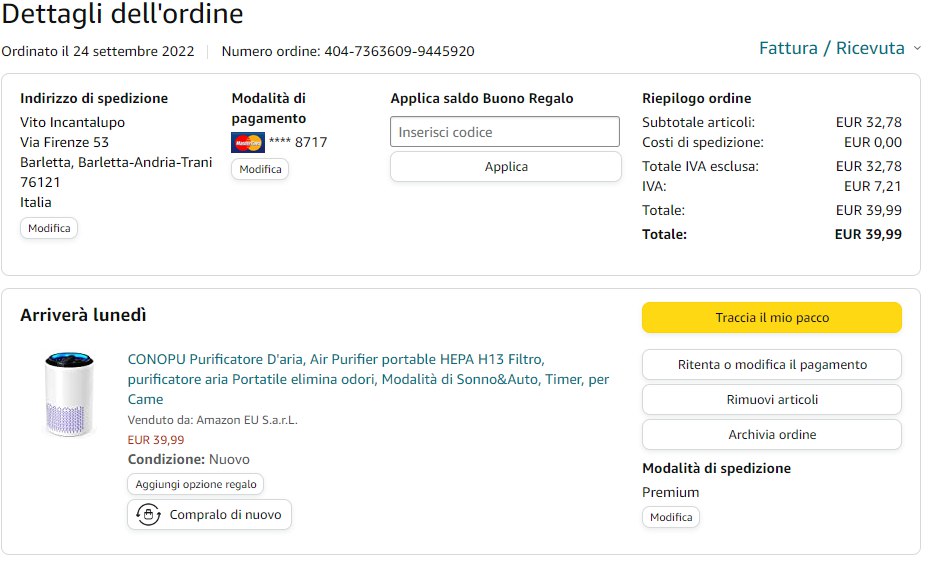The image size is (935, 567).
Task: Open the air purifier product thumbnail
Action: click(69, 393)
